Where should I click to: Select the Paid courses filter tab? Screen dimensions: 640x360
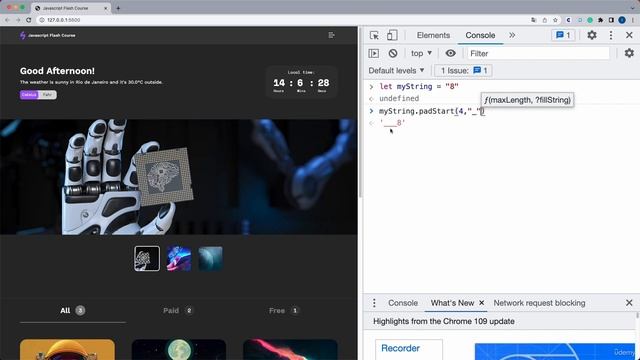(x=178, y=311)
